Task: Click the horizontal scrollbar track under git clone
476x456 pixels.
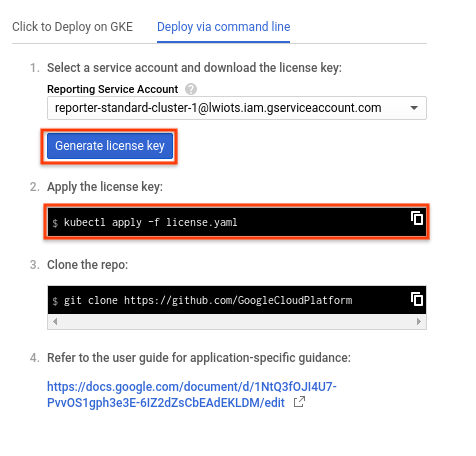Action: tap(237, 321)
